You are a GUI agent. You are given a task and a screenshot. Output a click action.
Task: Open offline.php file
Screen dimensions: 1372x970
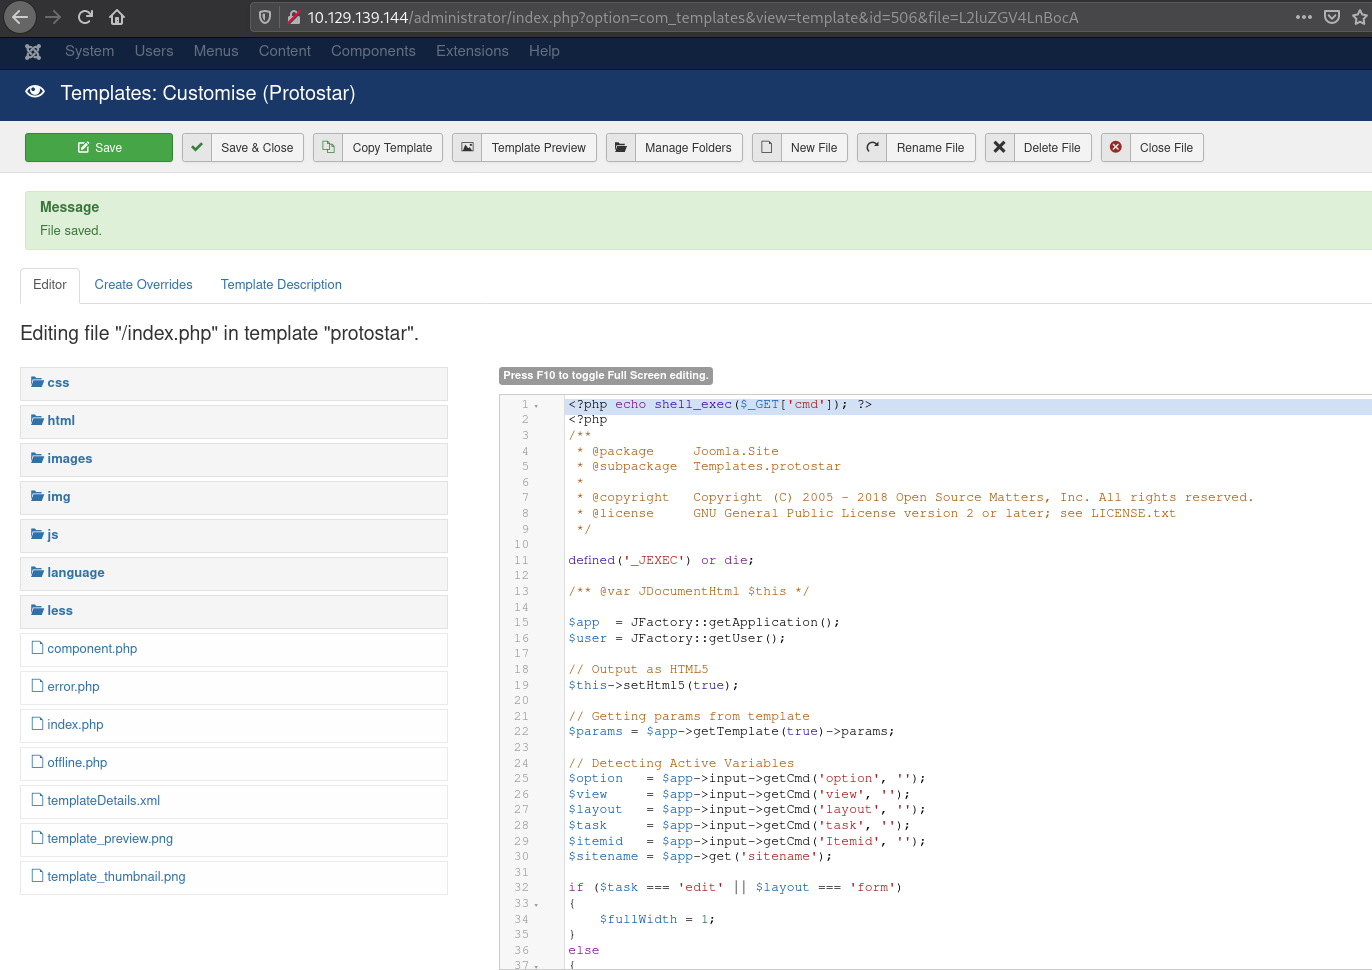(234, 763)
